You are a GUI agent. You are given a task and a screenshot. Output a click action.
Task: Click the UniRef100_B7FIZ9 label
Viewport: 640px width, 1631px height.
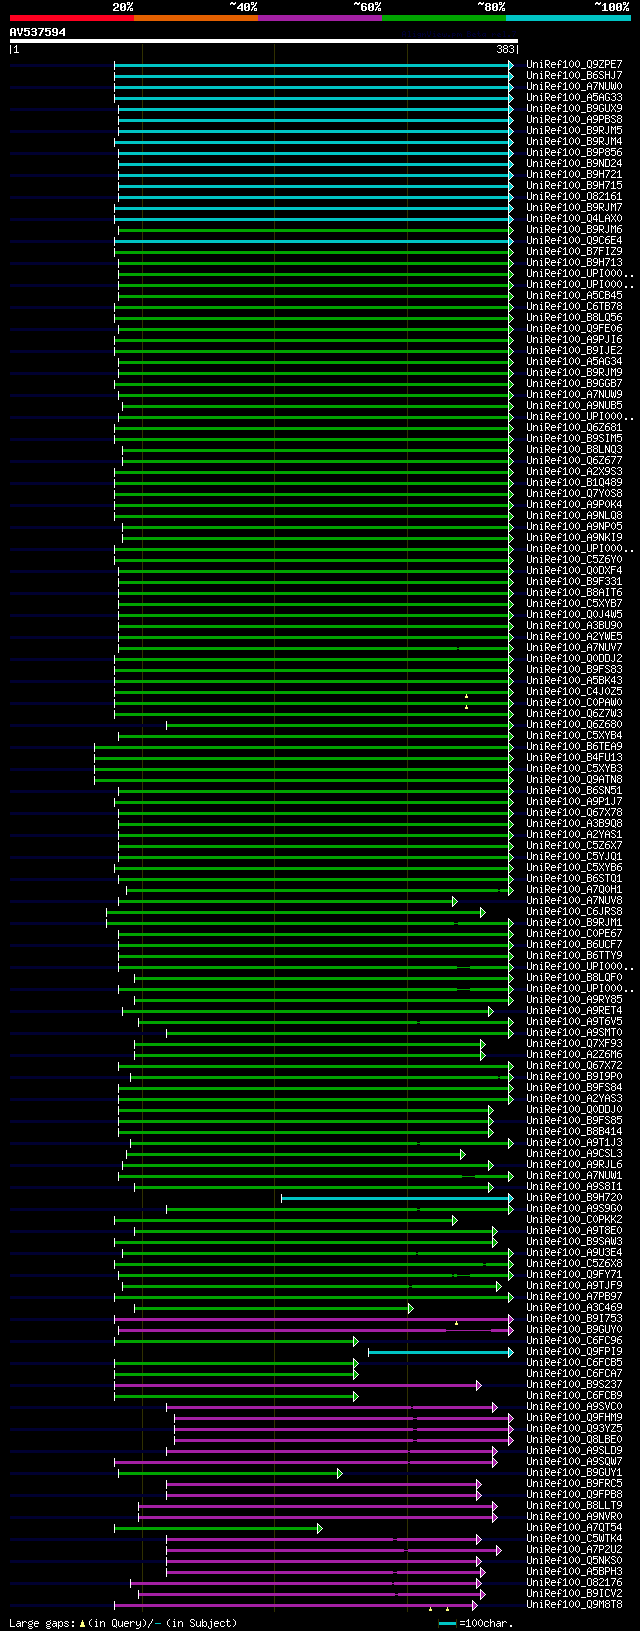[x=574, y=251]
